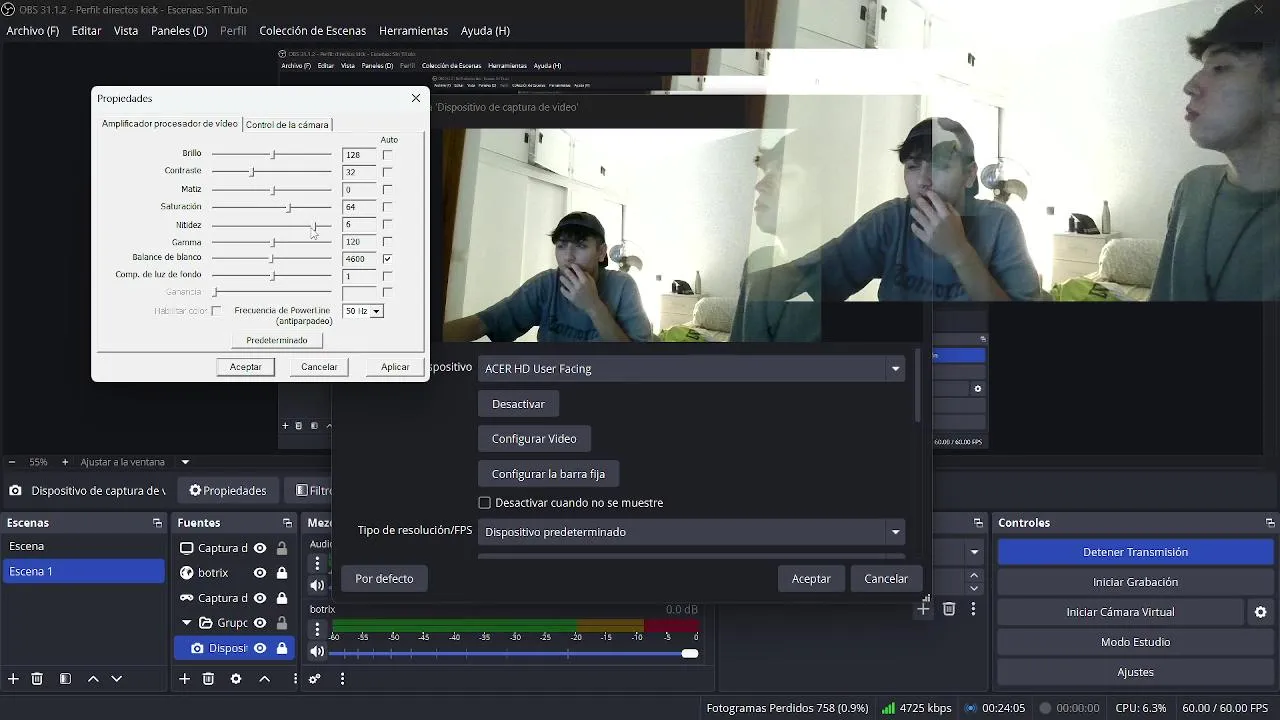Float the Fuentes dock with its panel icon
The height and width of the screenshot is (720, 1280).
[x=287, y=523]
